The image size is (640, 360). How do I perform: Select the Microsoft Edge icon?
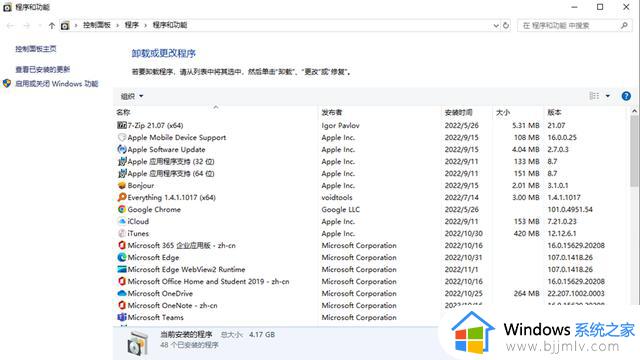(122, 257)
